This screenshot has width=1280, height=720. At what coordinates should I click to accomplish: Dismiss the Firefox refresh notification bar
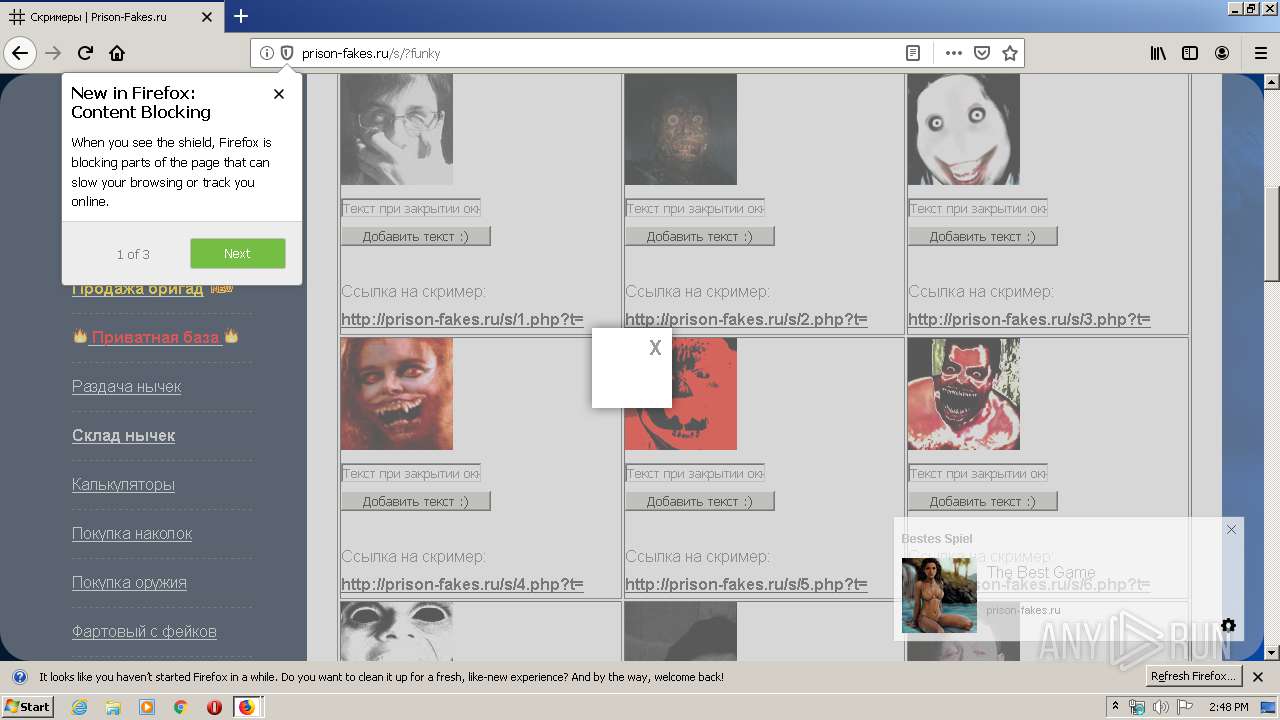[x=1259, y=677]
